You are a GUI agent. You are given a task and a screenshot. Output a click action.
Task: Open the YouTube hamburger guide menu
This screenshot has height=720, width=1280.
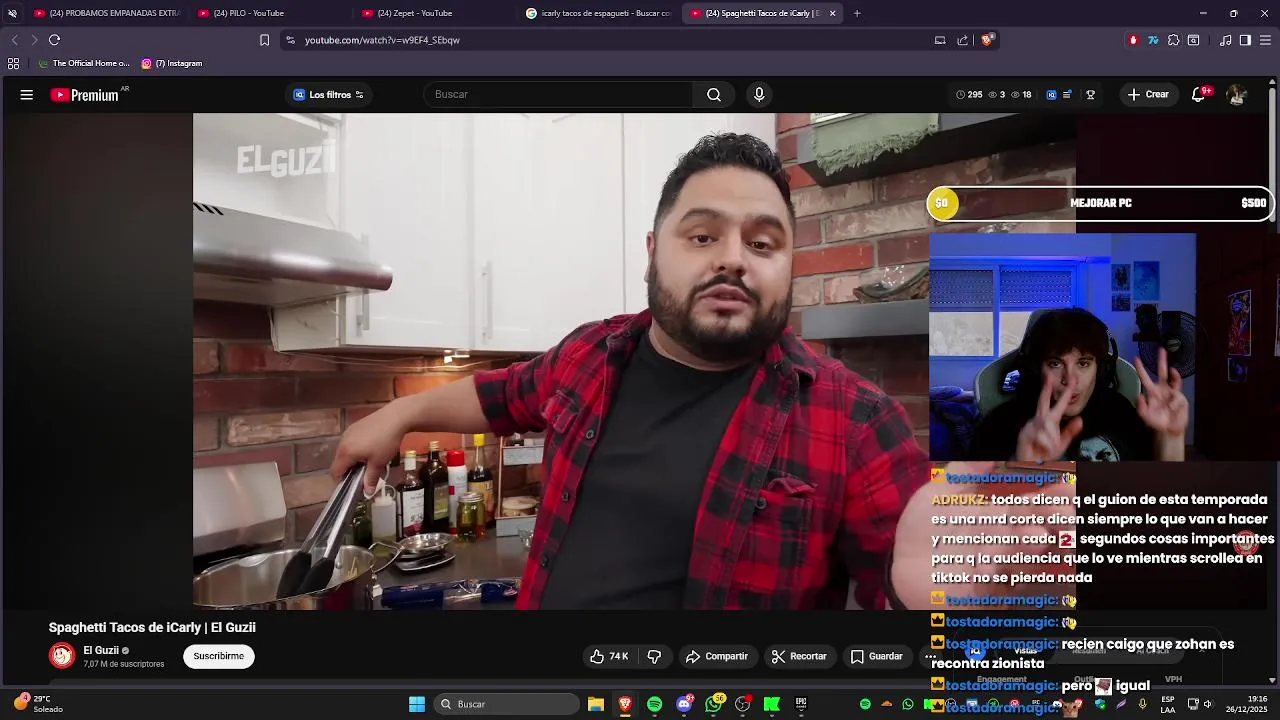click(x=27, y=95)
